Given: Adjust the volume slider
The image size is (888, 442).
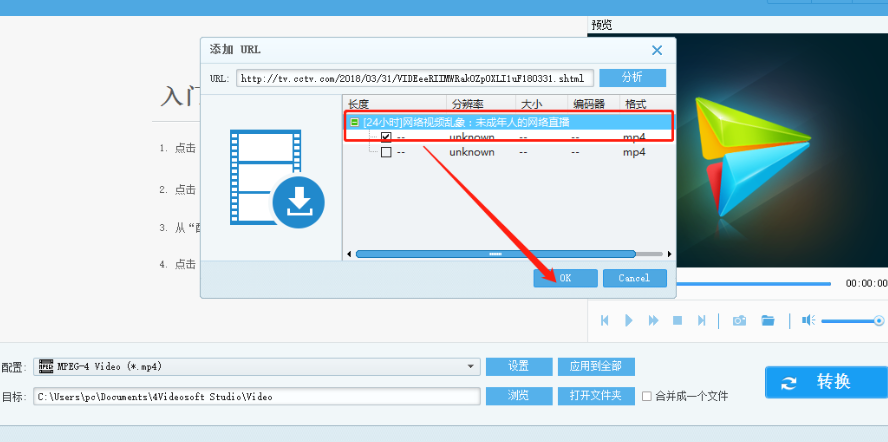Looking at the screenshot, I should pos(853,321).
